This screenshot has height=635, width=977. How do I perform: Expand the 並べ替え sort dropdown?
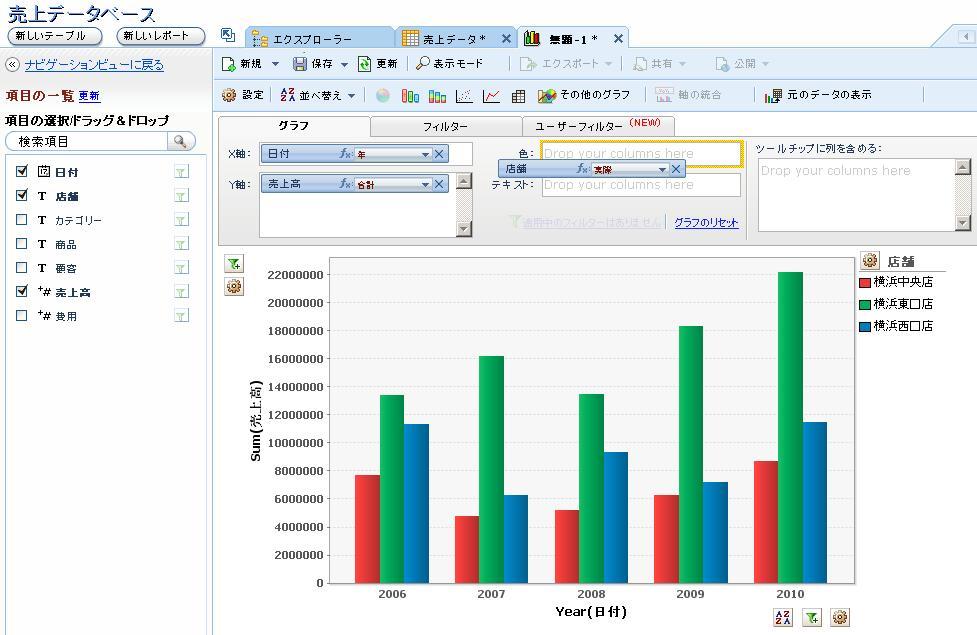coord(351,96)
